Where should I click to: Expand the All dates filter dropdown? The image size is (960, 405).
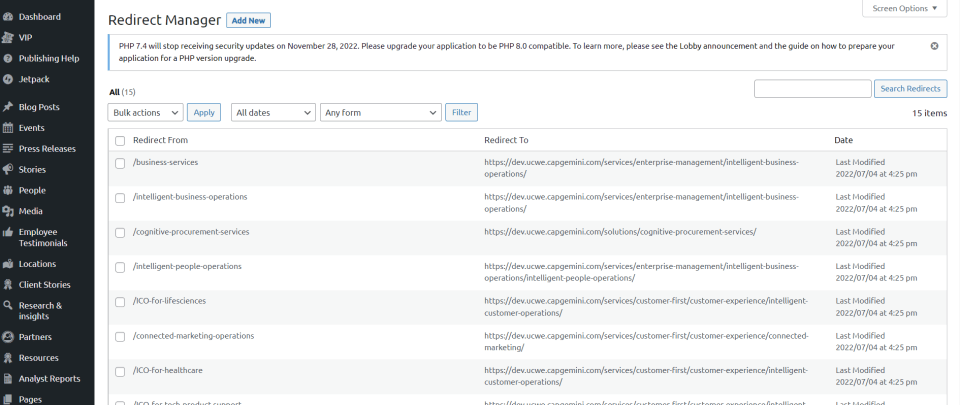[273, 113]
